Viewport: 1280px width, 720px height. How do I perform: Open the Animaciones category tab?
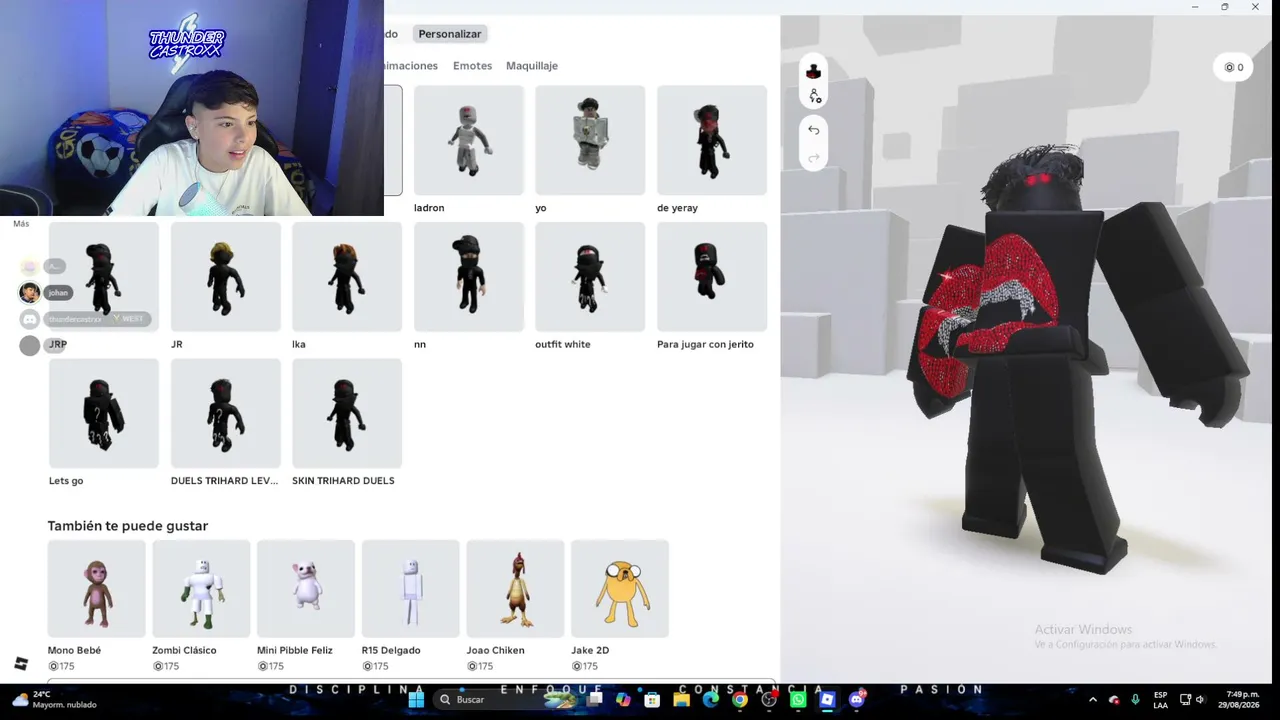coord(411,66)
